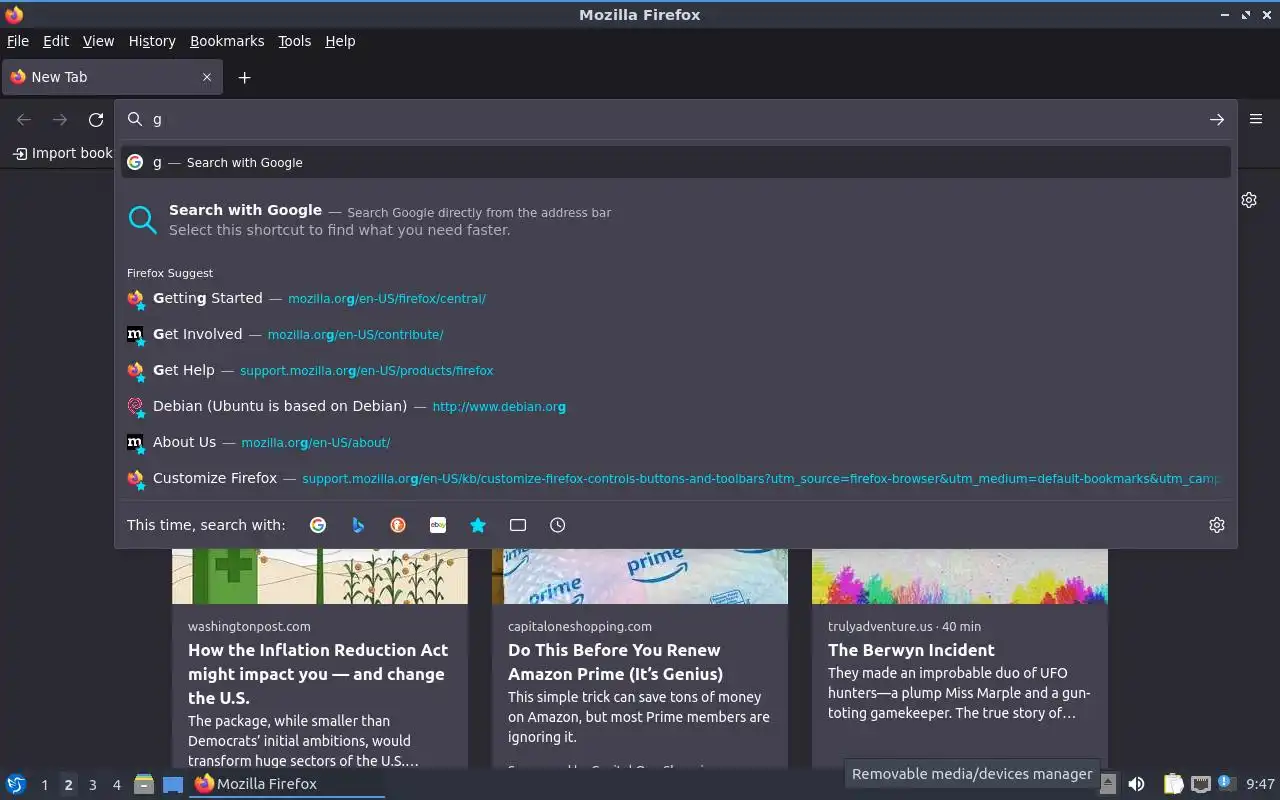Click the Import bookmarks toolbar button
The image size is (1280, 800).
click(62, 153)
